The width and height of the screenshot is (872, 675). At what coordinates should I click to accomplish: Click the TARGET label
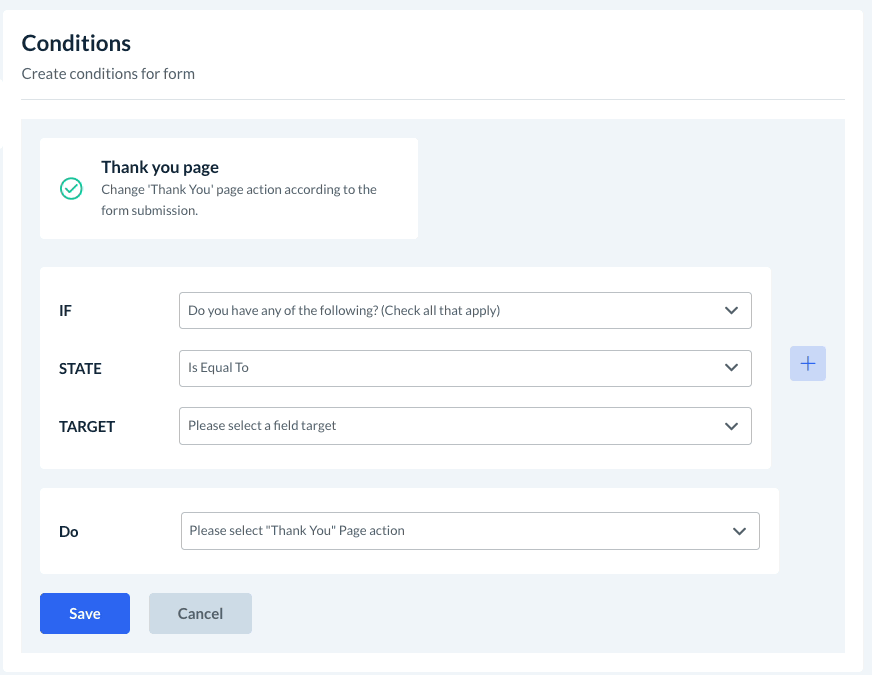click(87, 427)
